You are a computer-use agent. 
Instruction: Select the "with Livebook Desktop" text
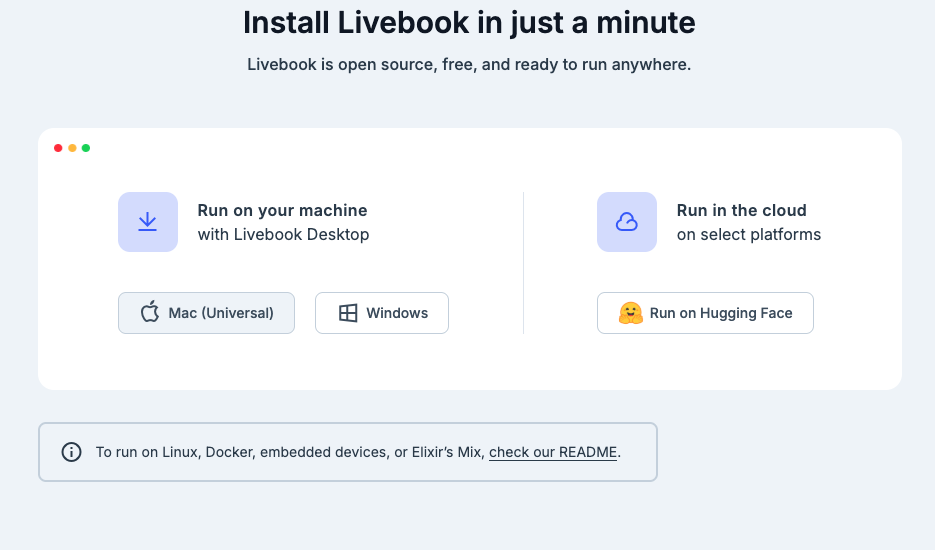(283, 234)
